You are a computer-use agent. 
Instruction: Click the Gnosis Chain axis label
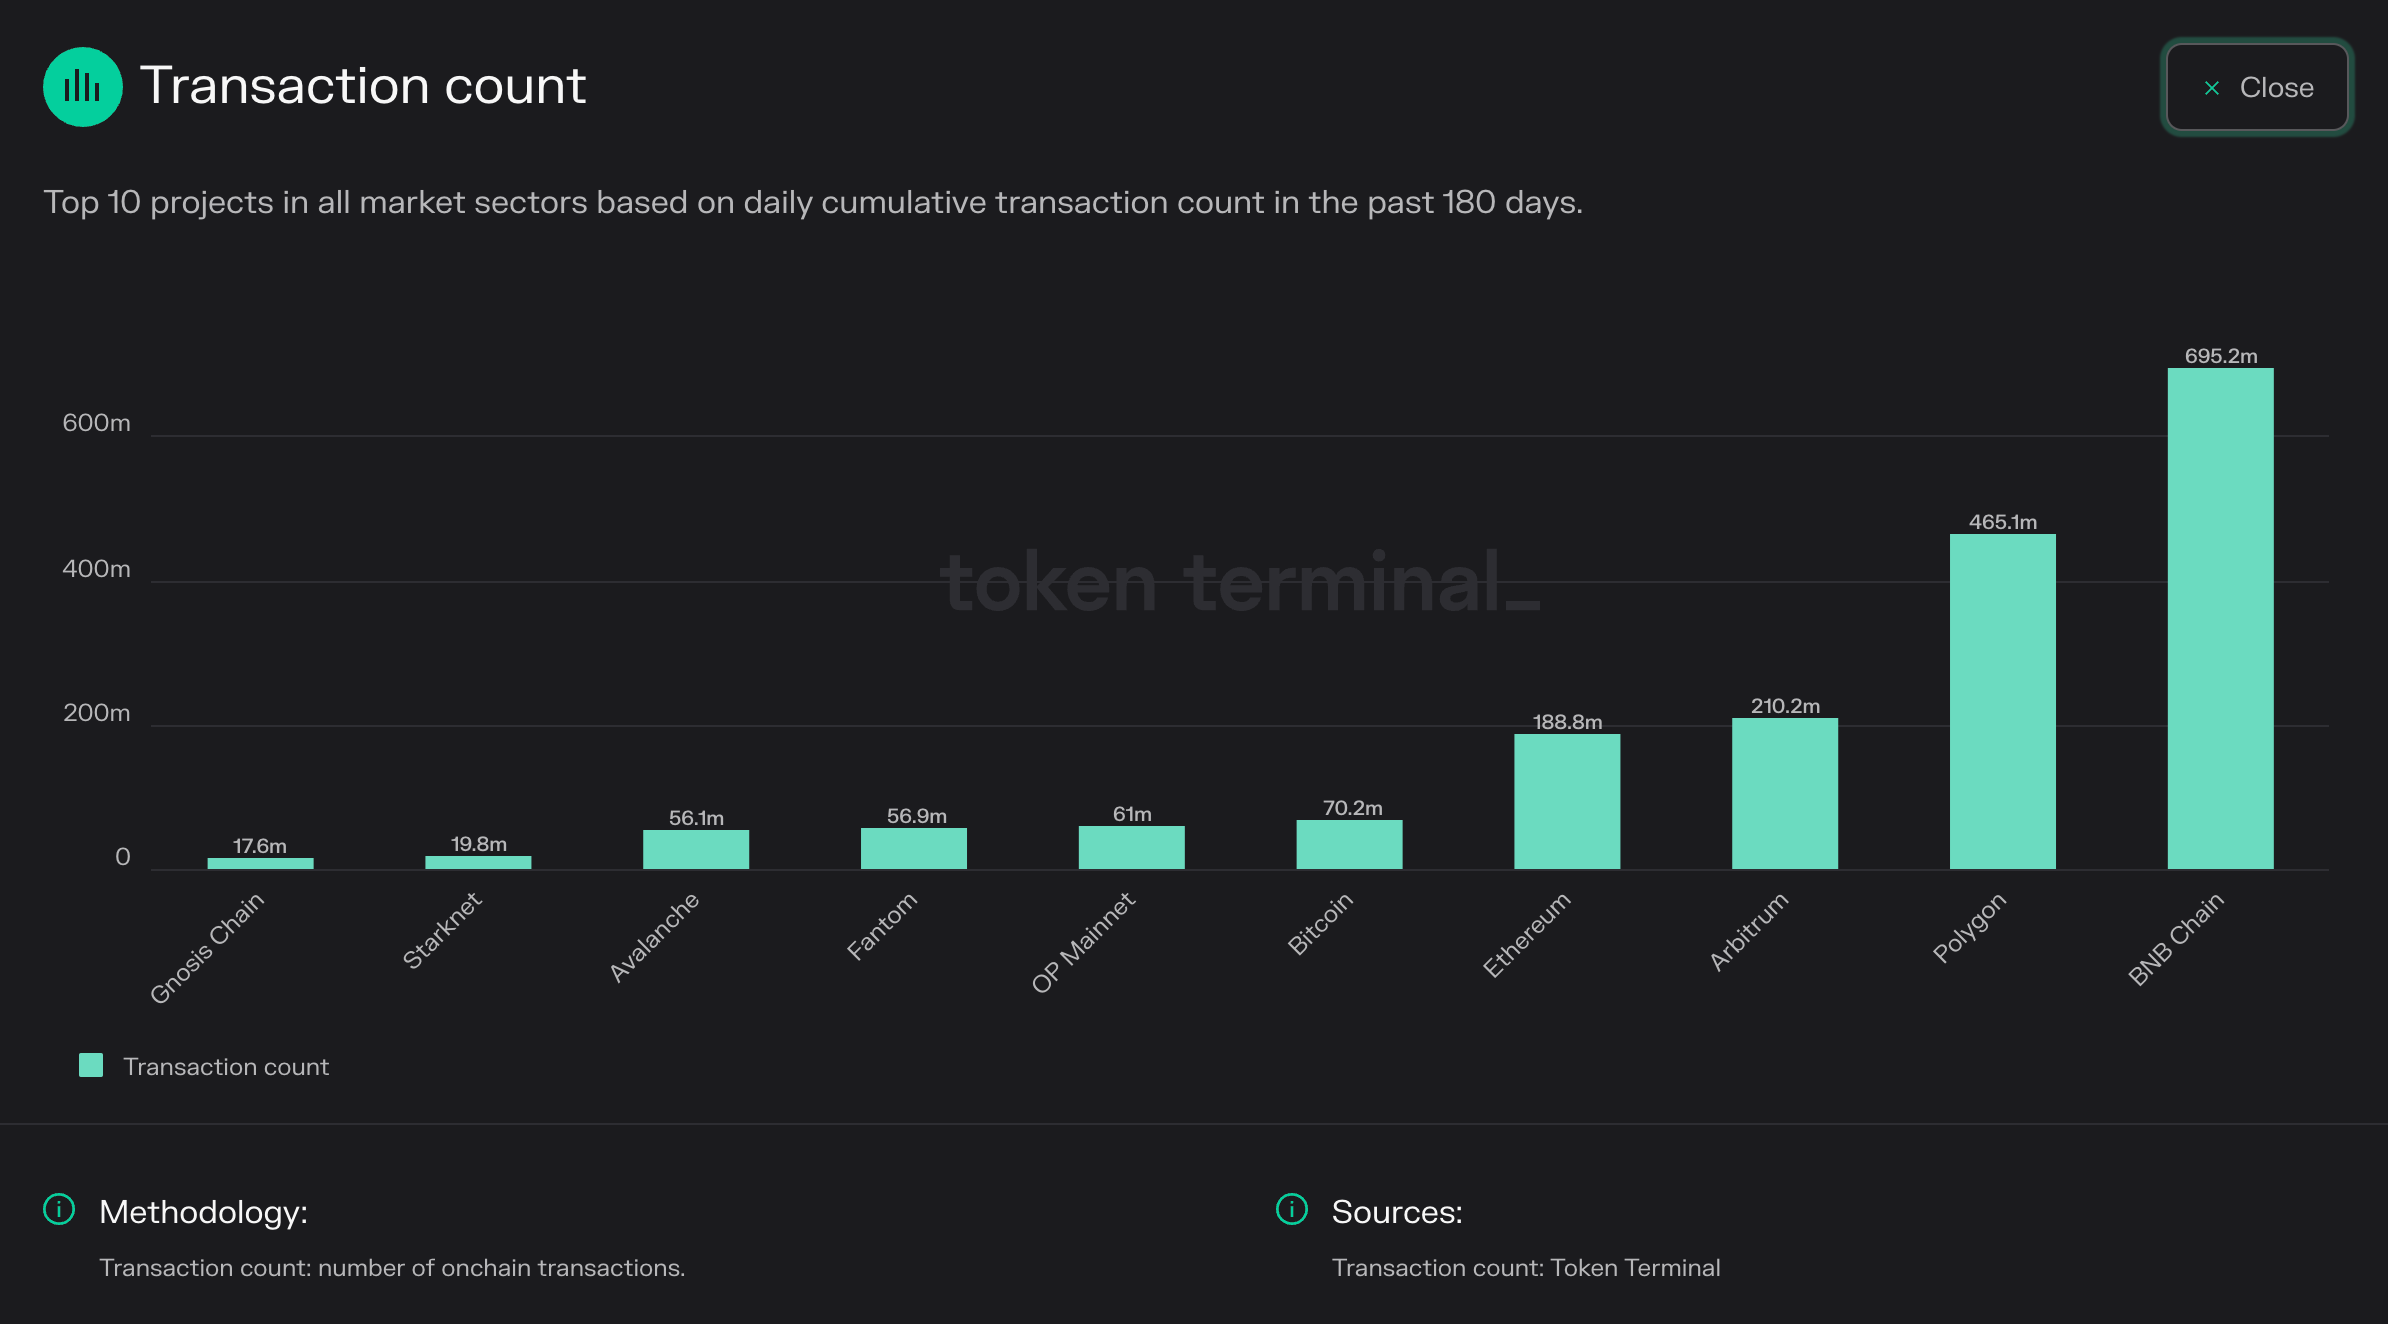pyautogui.click(x=207, y=947)
